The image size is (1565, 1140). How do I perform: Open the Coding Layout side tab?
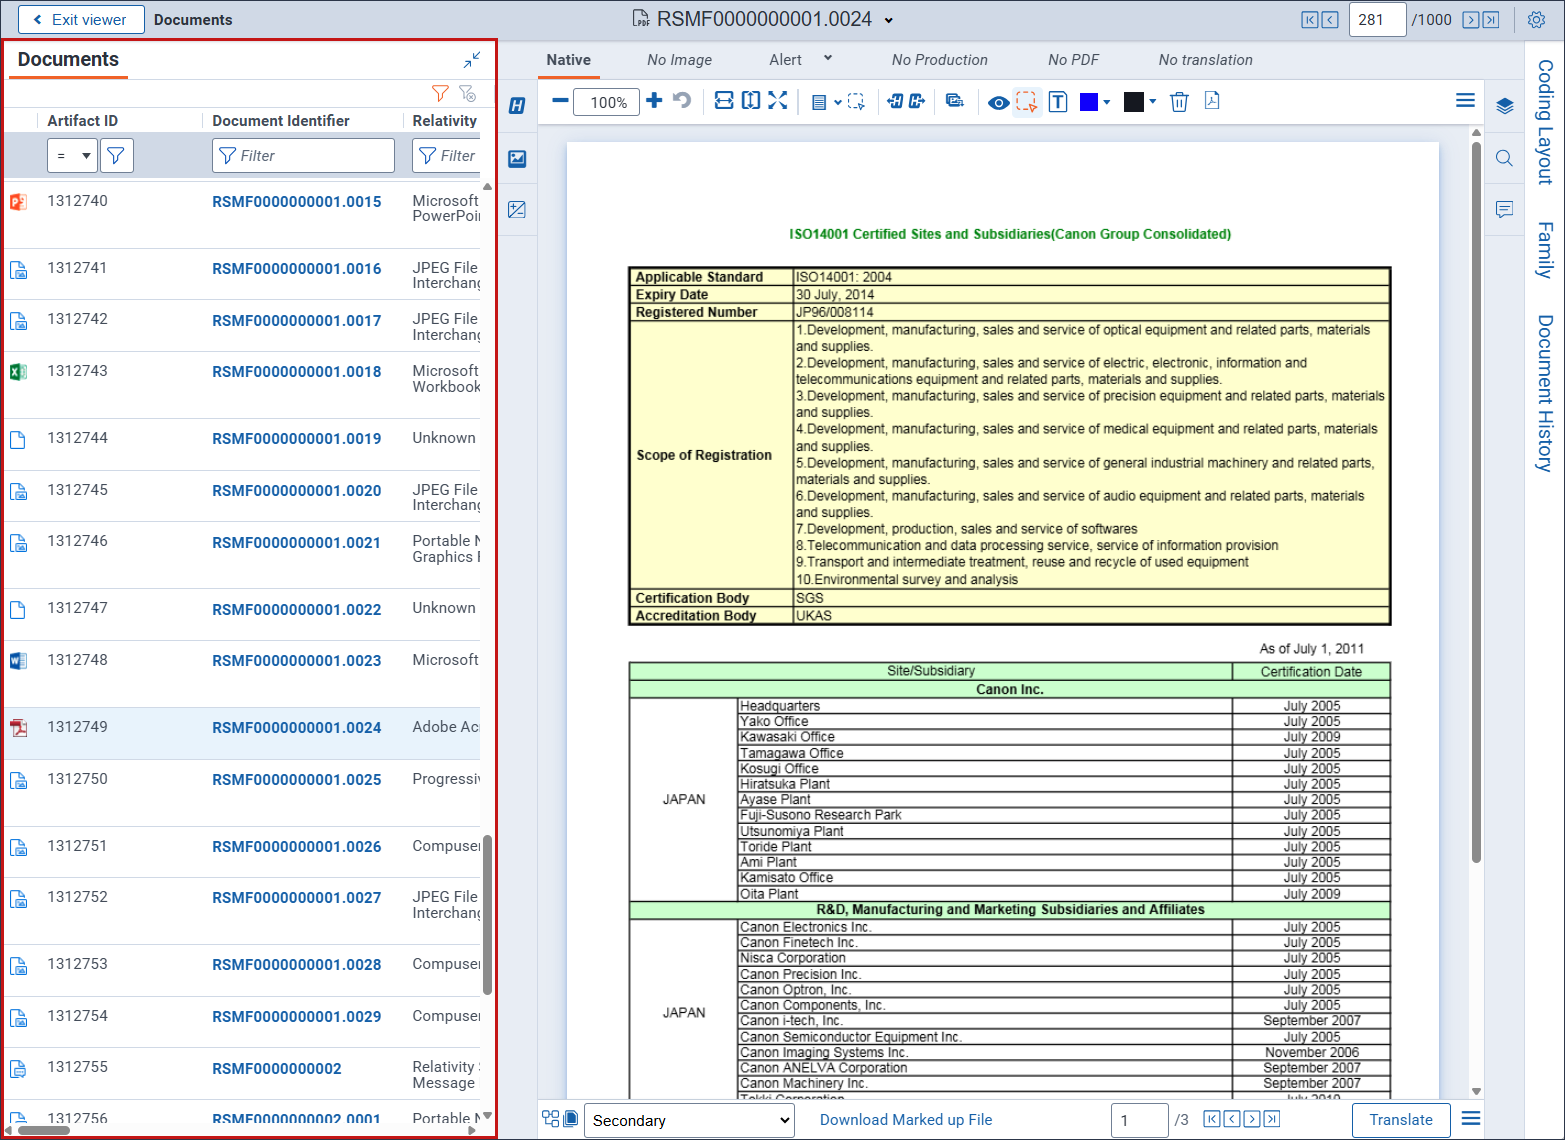(1545, 122)
